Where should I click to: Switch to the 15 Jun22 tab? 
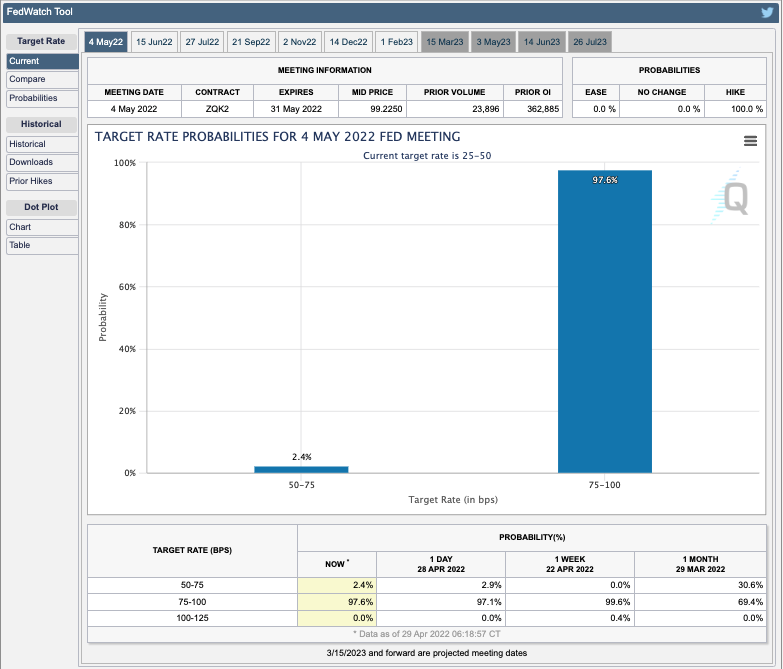tap(154, 42)
